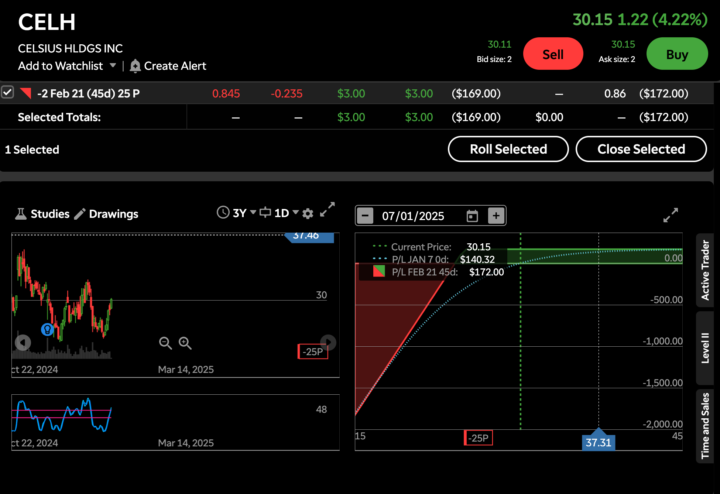Open the Level II side tab

[x=705, y=348]
